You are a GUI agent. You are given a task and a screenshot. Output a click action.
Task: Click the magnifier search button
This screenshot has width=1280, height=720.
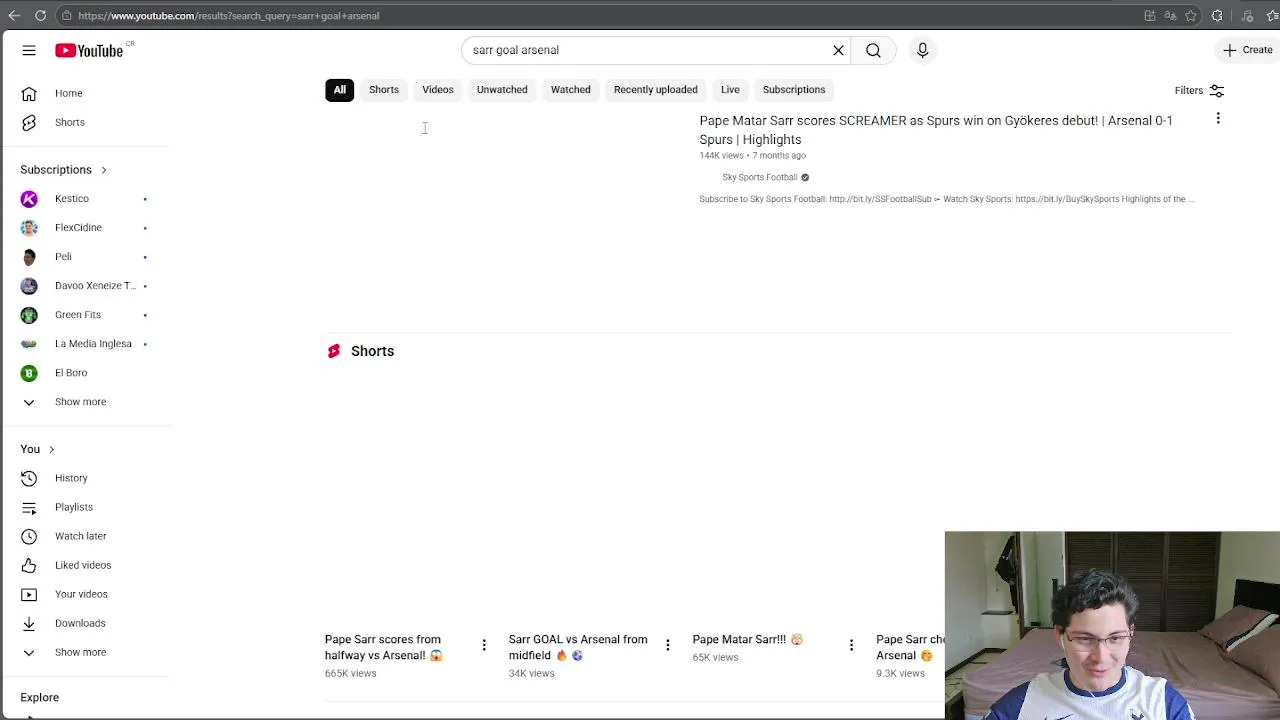(x=873, y=50)
